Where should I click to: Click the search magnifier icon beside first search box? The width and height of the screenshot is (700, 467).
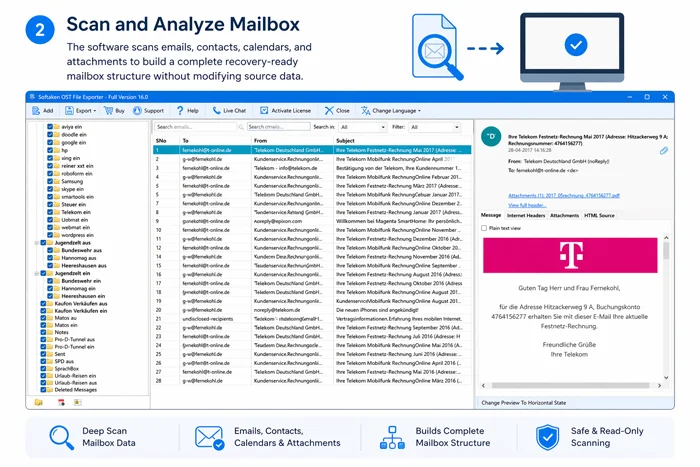click(241, 127)
